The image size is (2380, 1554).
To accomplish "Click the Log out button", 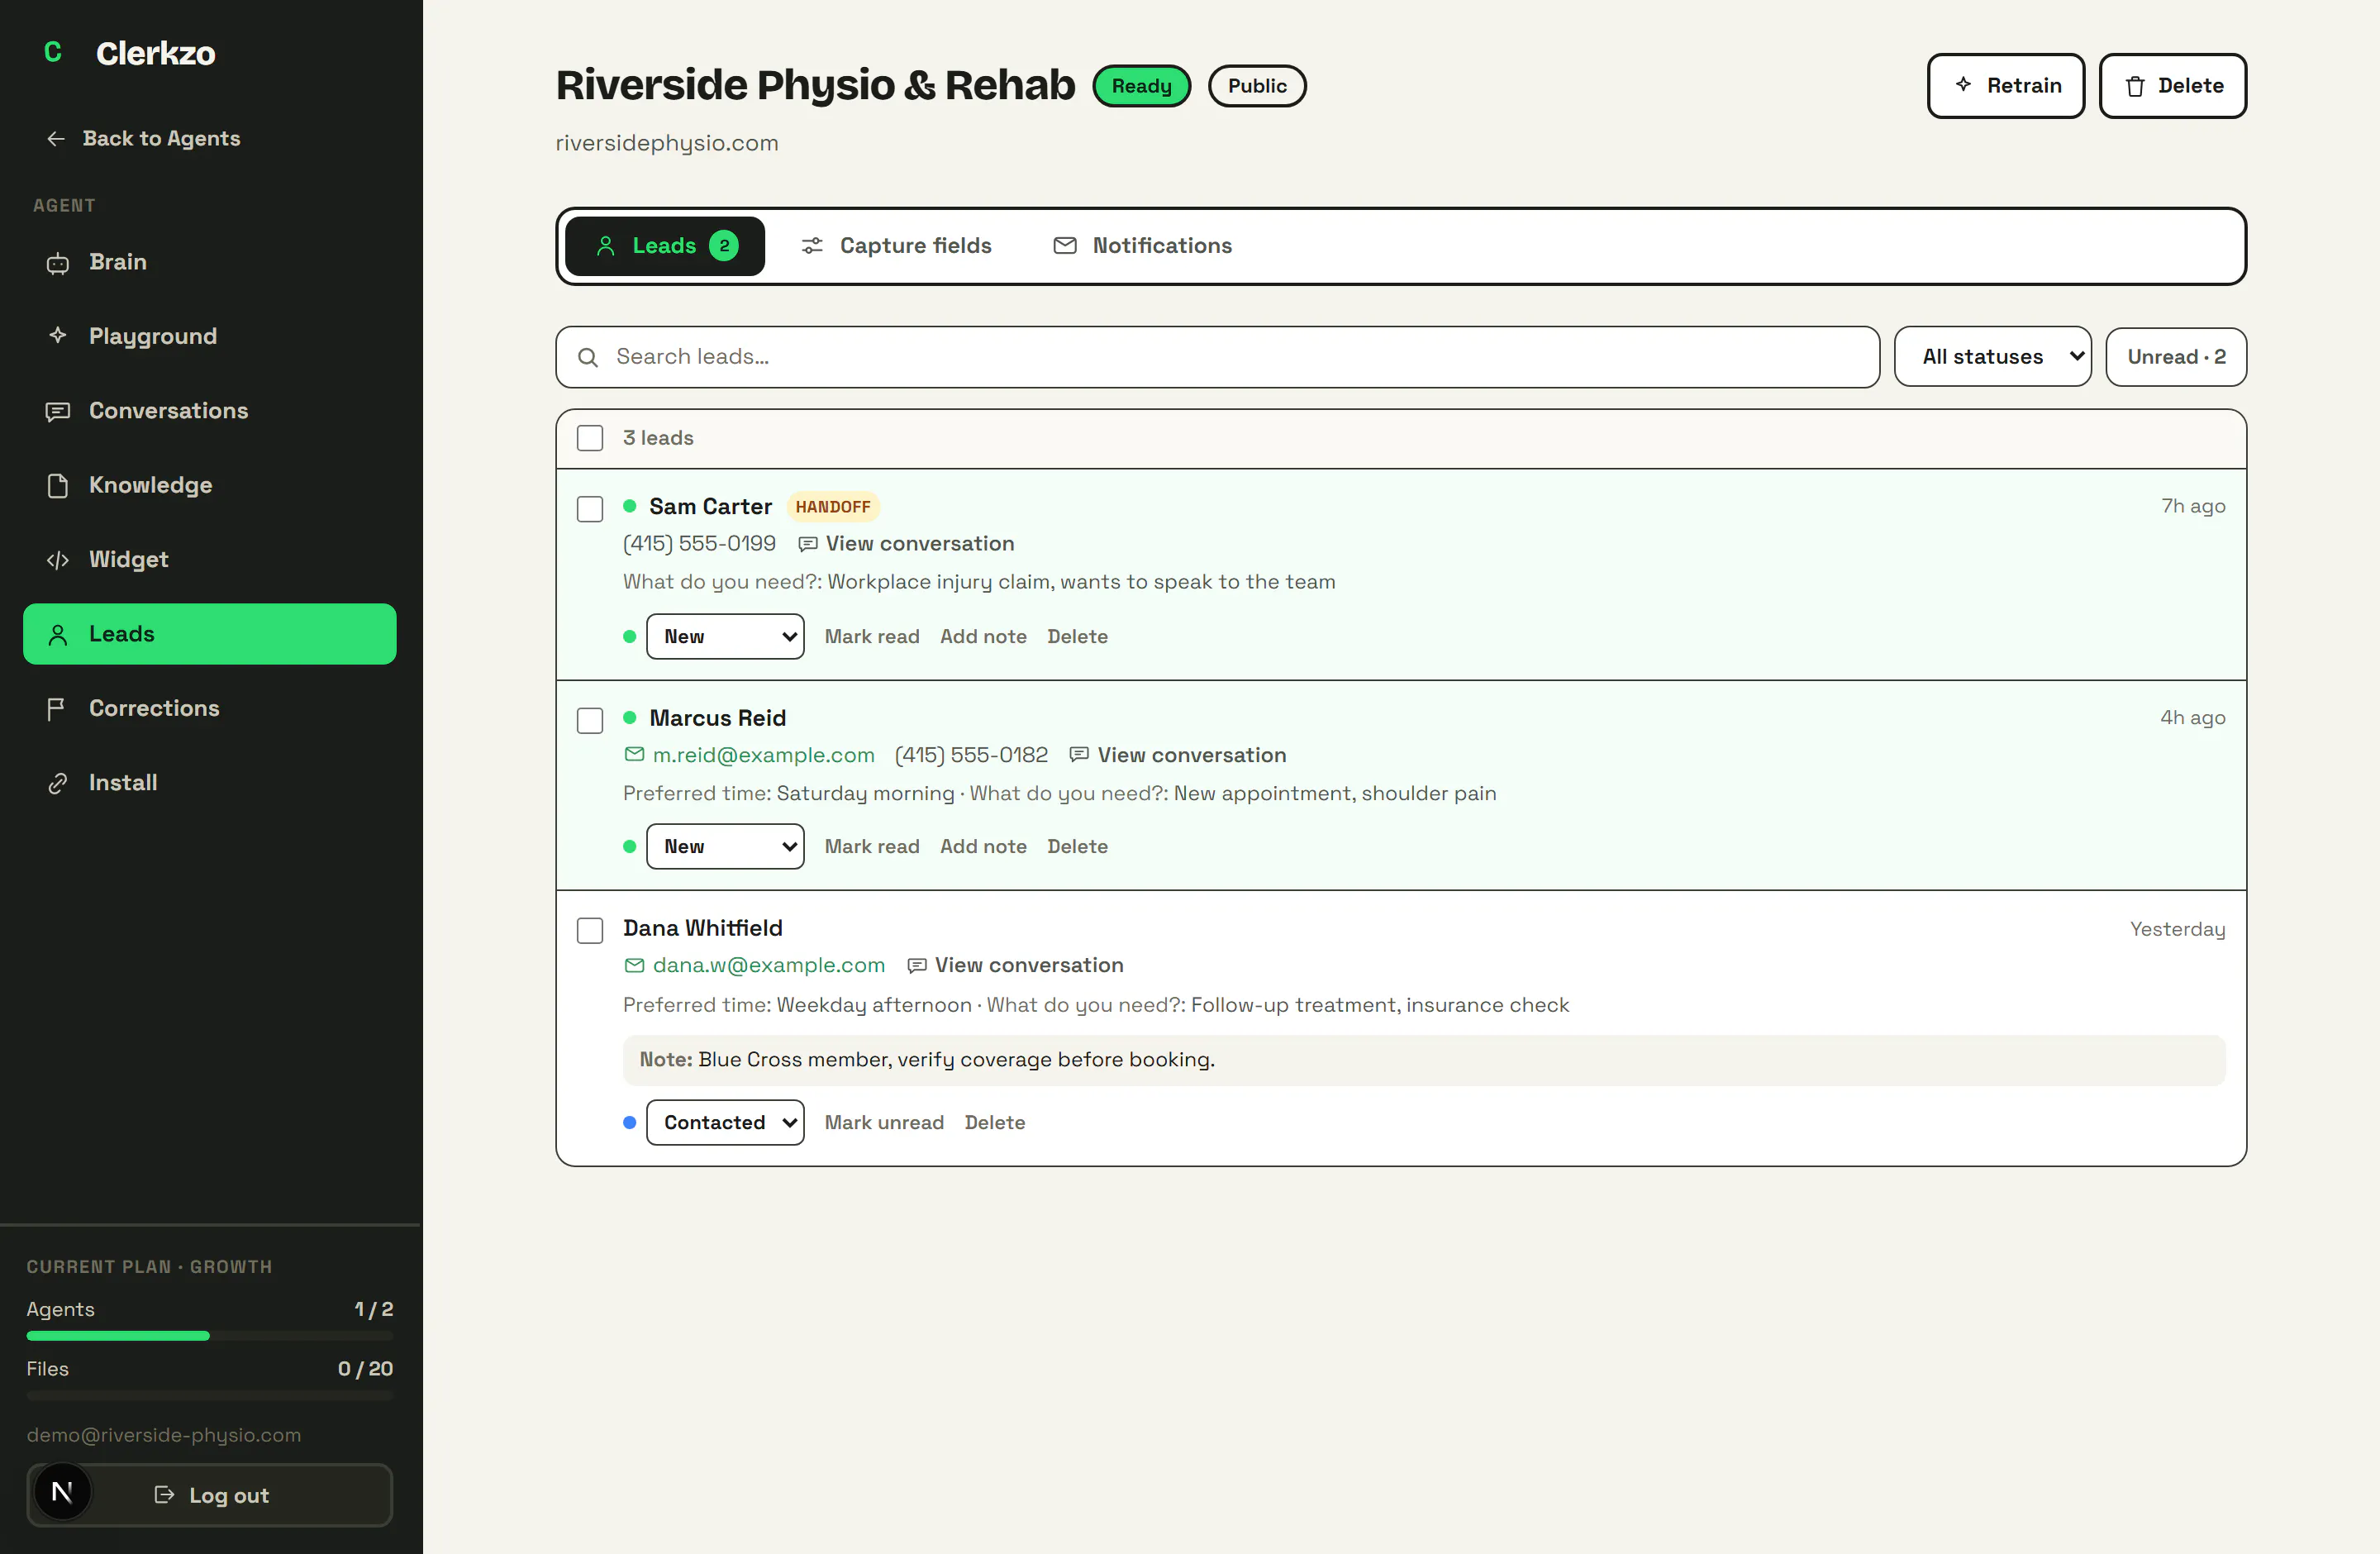I will tap(210, 1495).
